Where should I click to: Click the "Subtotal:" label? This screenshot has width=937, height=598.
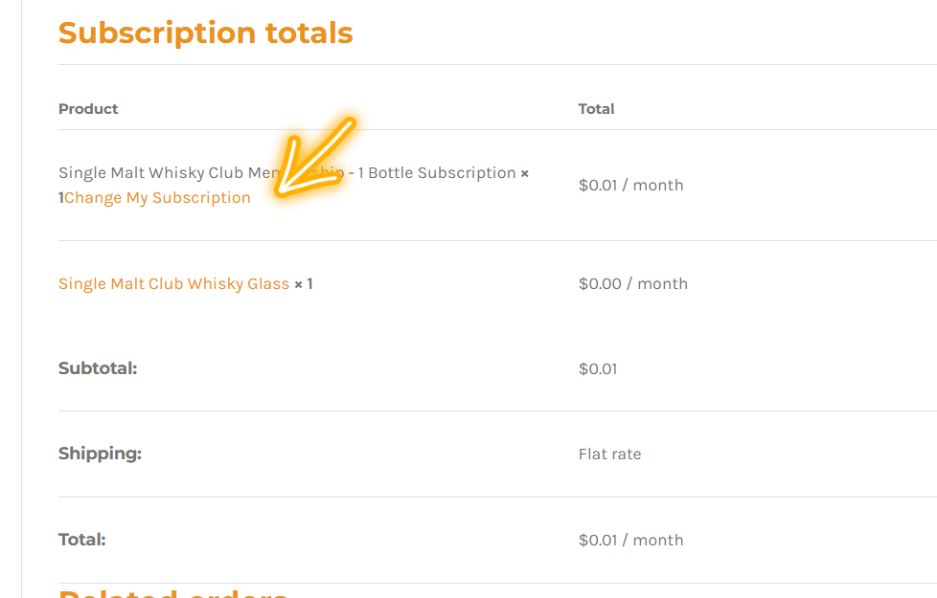(x=97, y=368)
